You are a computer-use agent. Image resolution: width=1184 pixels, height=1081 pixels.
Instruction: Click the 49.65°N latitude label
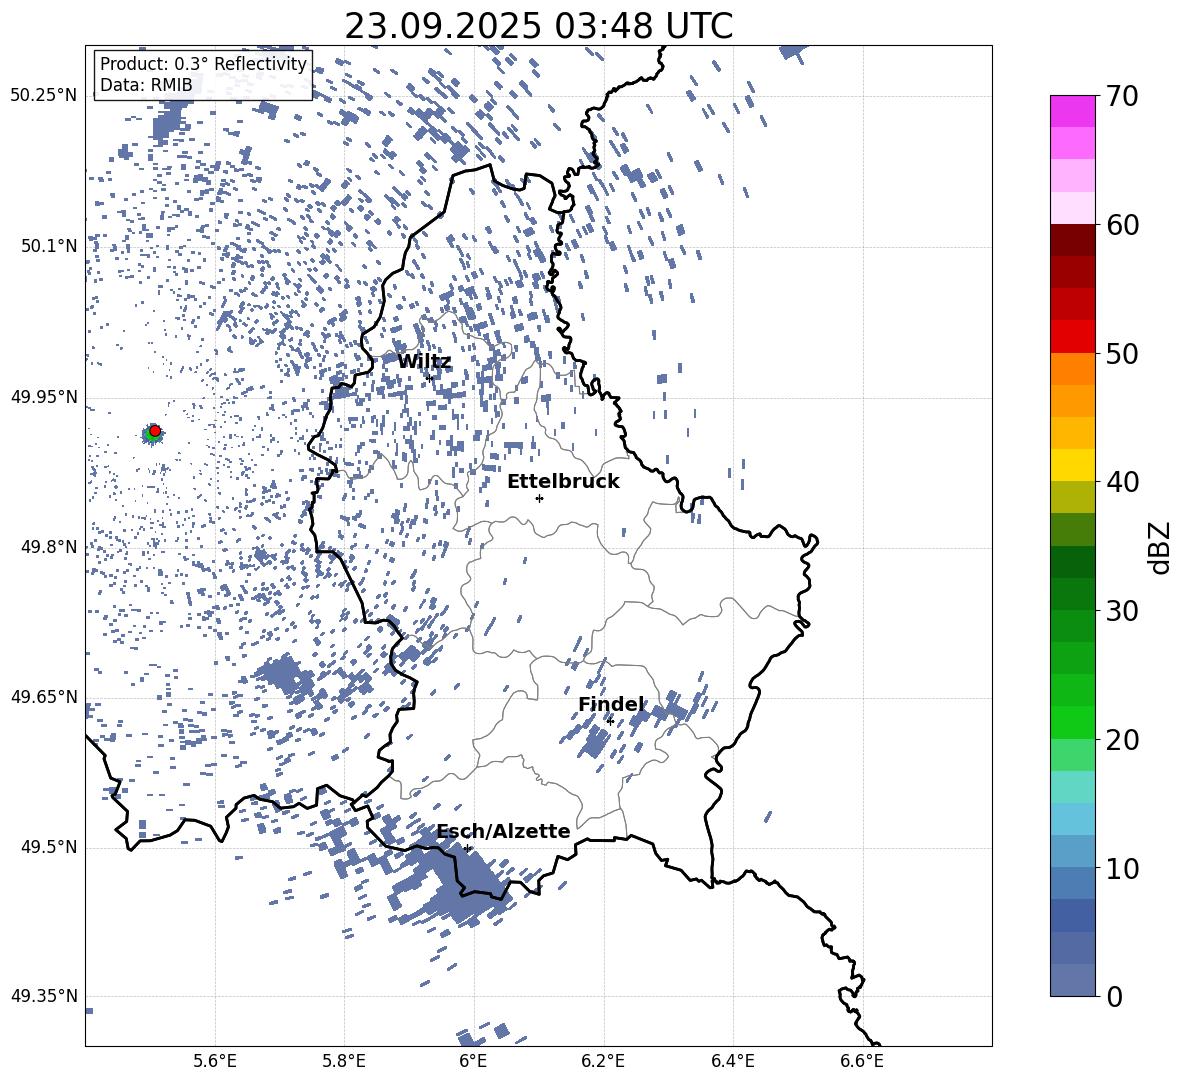click(x=44, y=696)
